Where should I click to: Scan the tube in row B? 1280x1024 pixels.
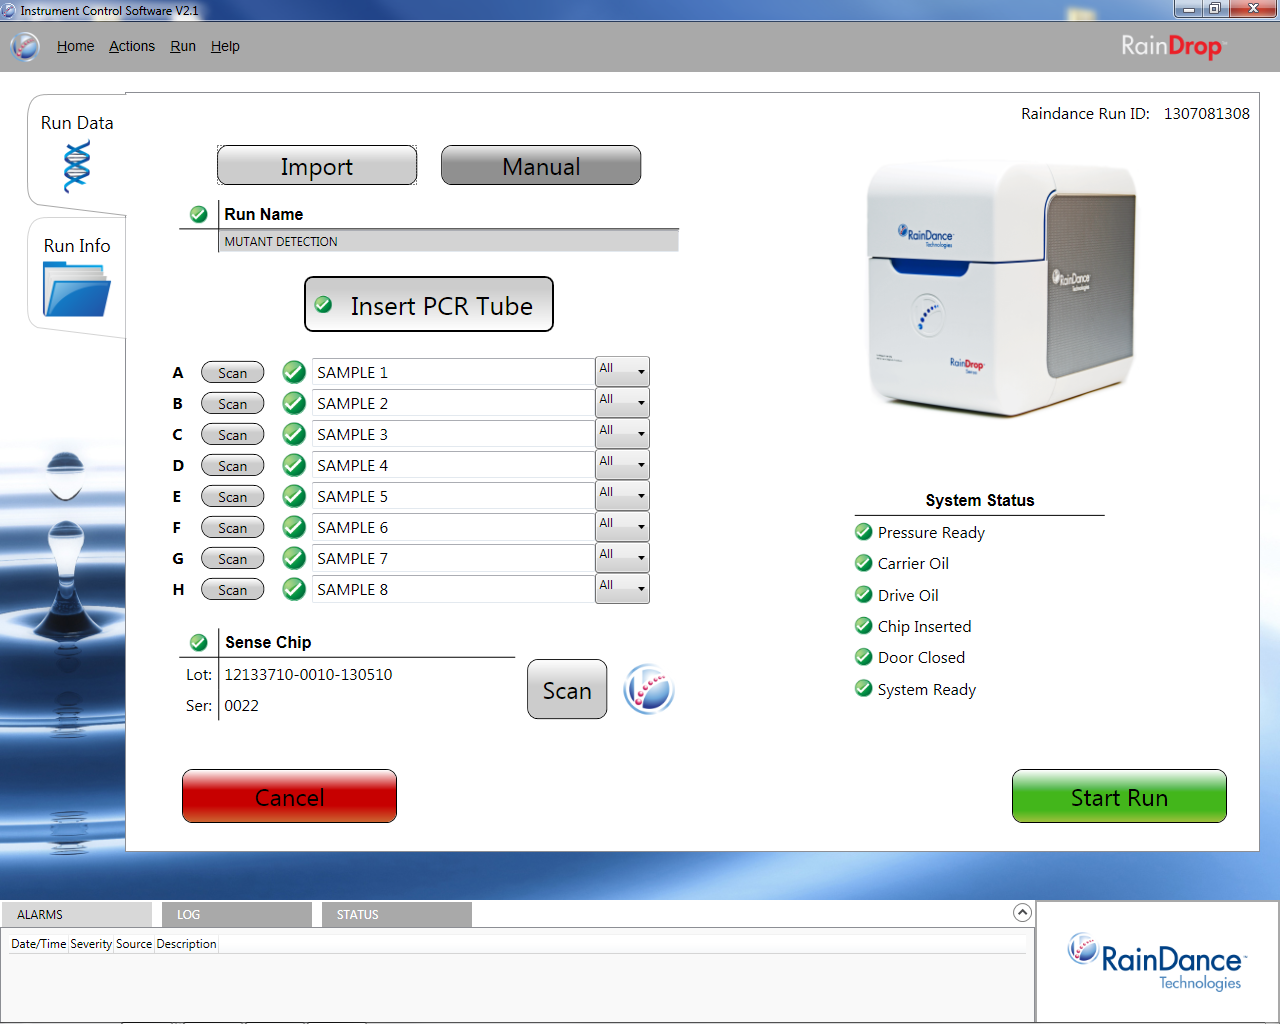click(x=233, y=403)
